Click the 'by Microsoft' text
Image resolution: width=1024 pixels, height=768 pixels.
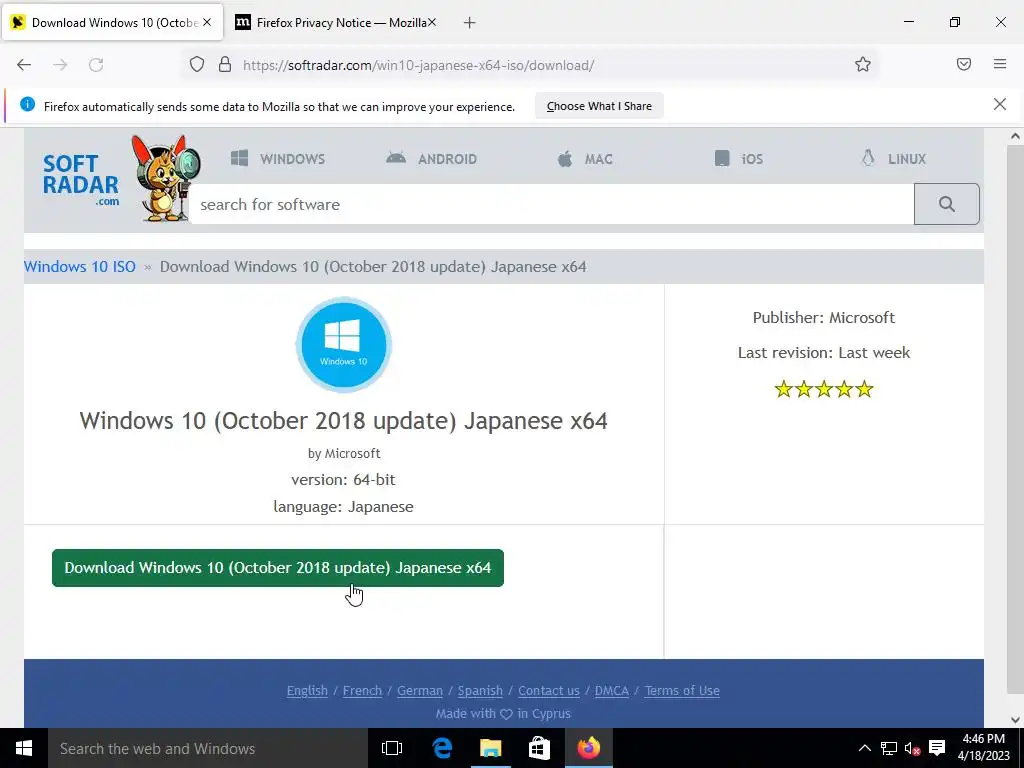point(344,453)
